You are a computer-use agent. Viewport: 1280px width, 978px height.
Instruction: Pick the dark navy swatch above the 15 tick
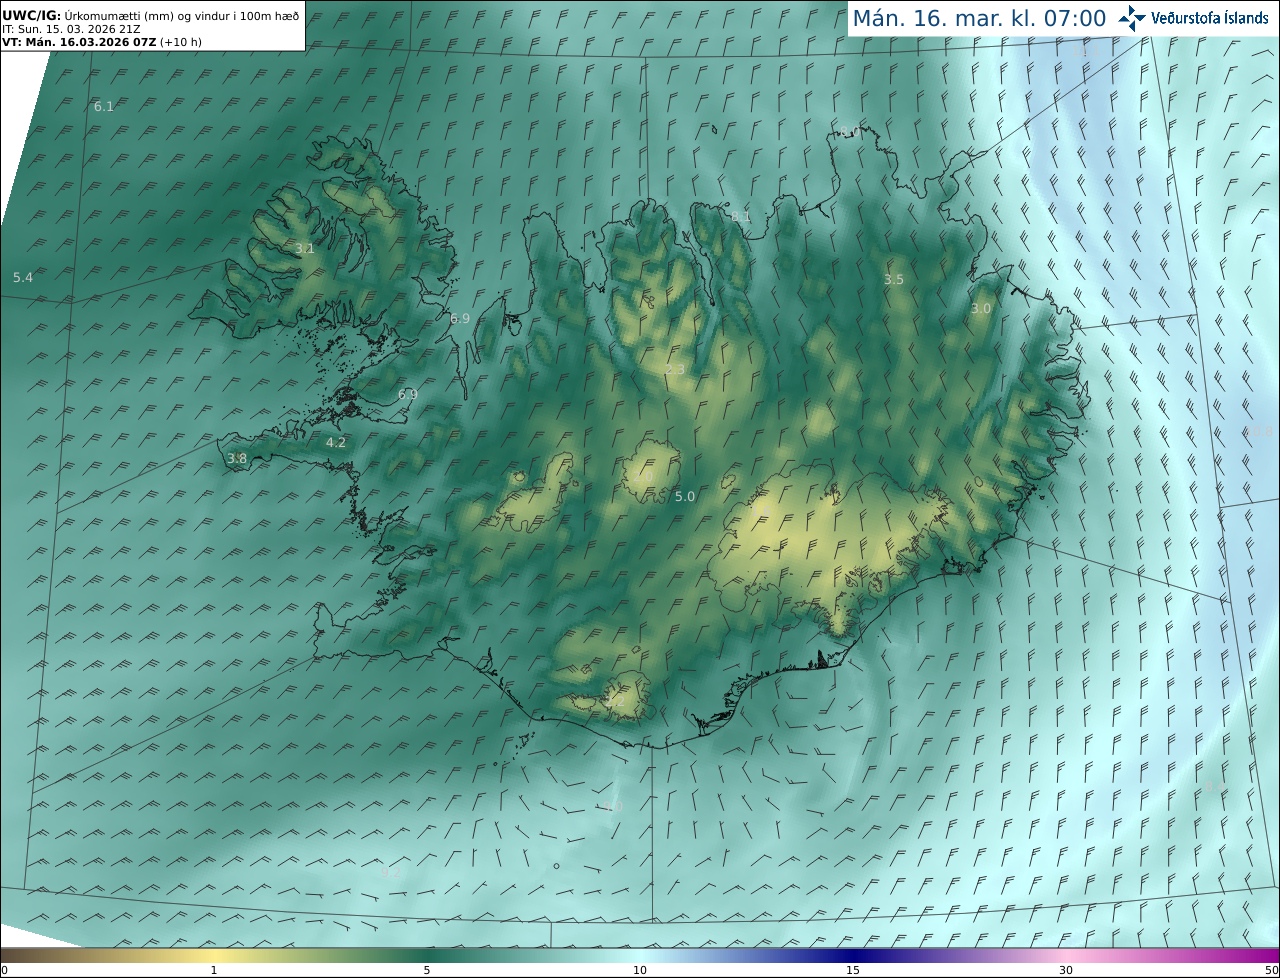click(x=853, y=954)
